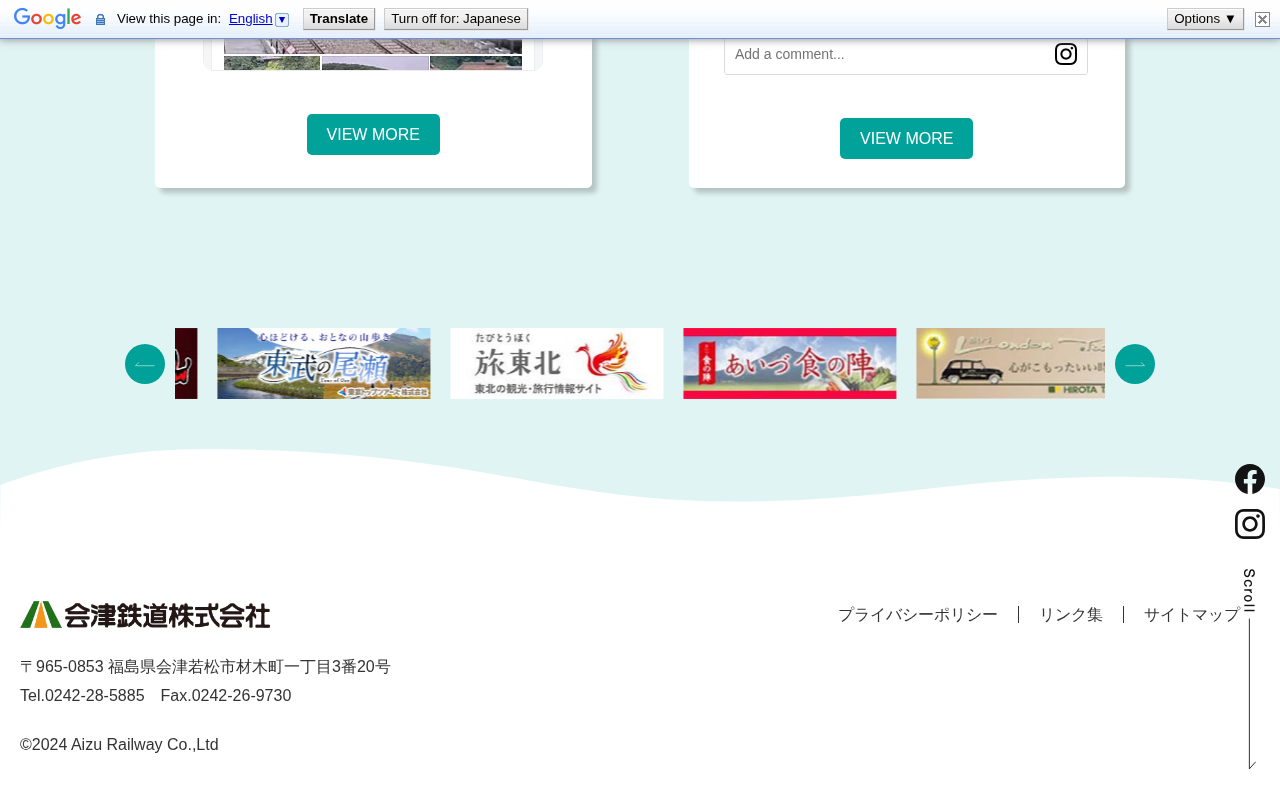The height and width of the screenshot is (800, 1280).
Task: Open the 旅東北 banner thumbnail
Action: pyautogui.click(x=557, y=363)
